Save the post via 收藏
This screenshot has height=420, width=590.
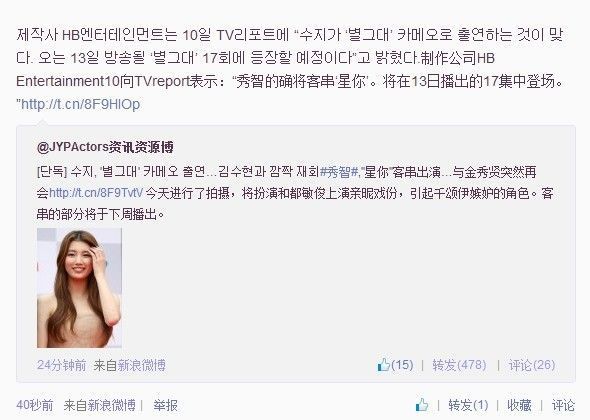pyautogui.click(x=519, y=405)
